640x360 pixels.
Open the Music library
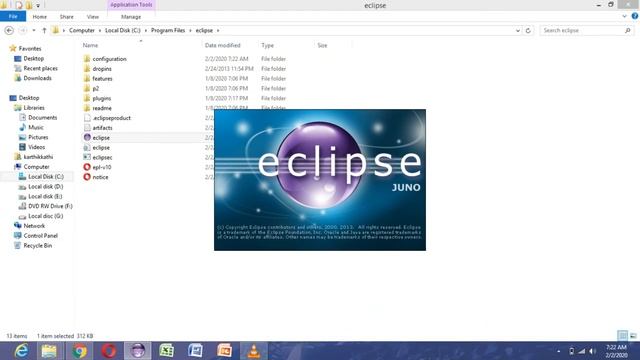(x=36, y=127)
